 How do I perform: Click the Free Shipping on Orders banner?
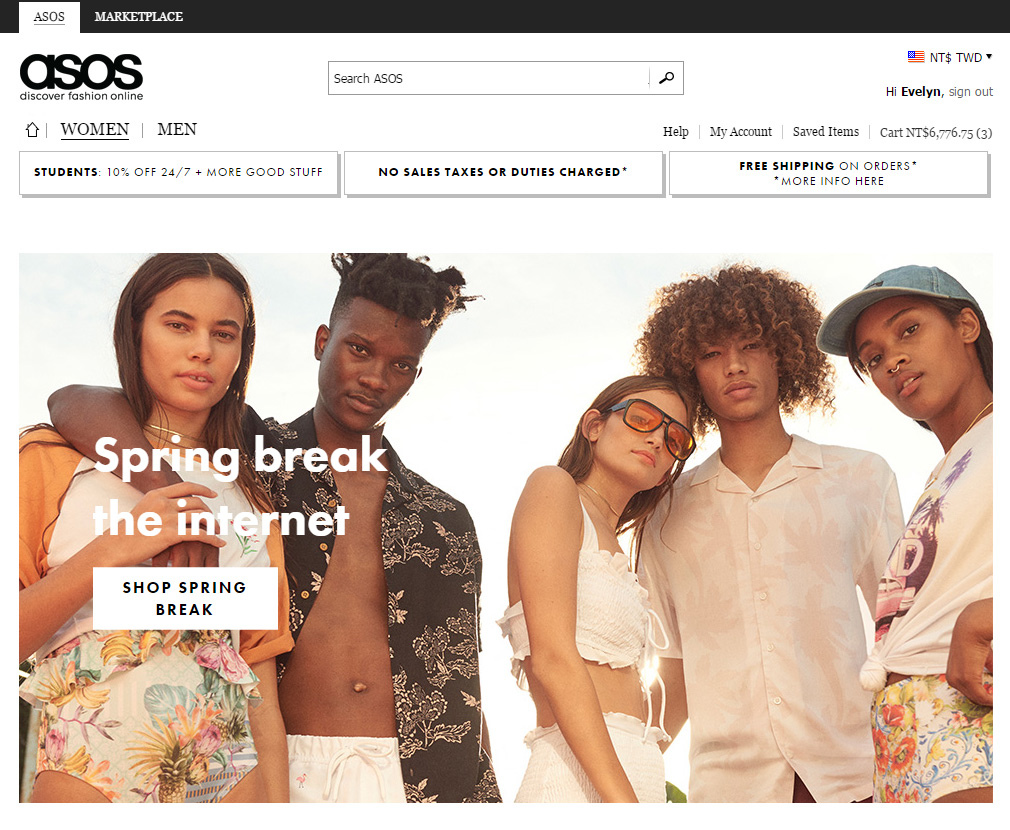coord(828,173)
